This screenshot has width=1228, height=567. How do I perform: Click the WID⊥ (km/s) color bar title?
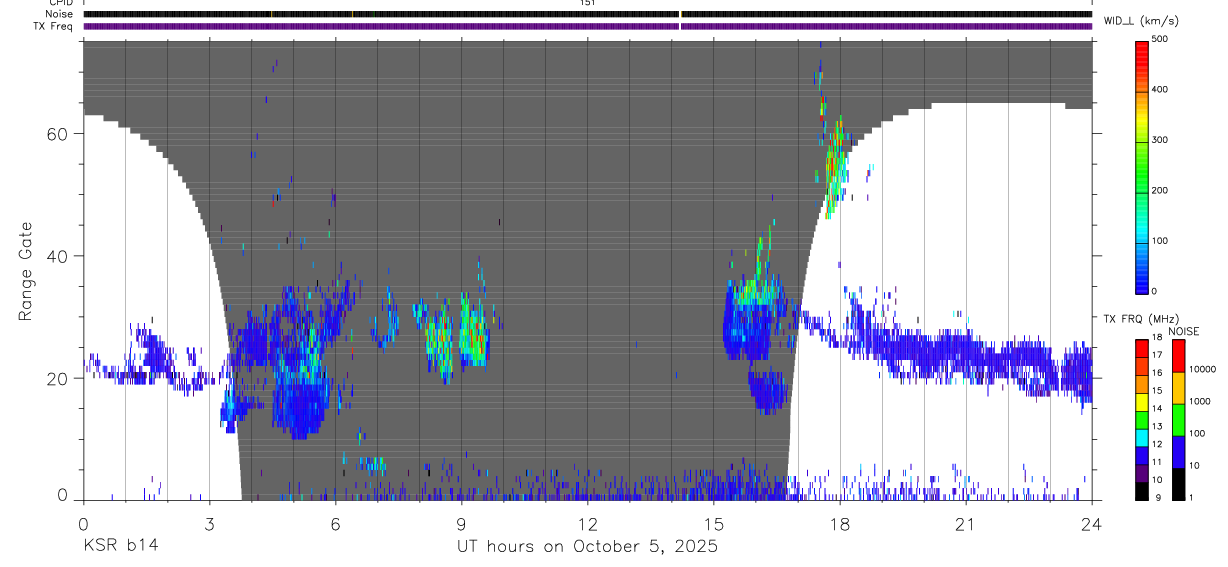pyautogui.click(x=1143, y=20)
